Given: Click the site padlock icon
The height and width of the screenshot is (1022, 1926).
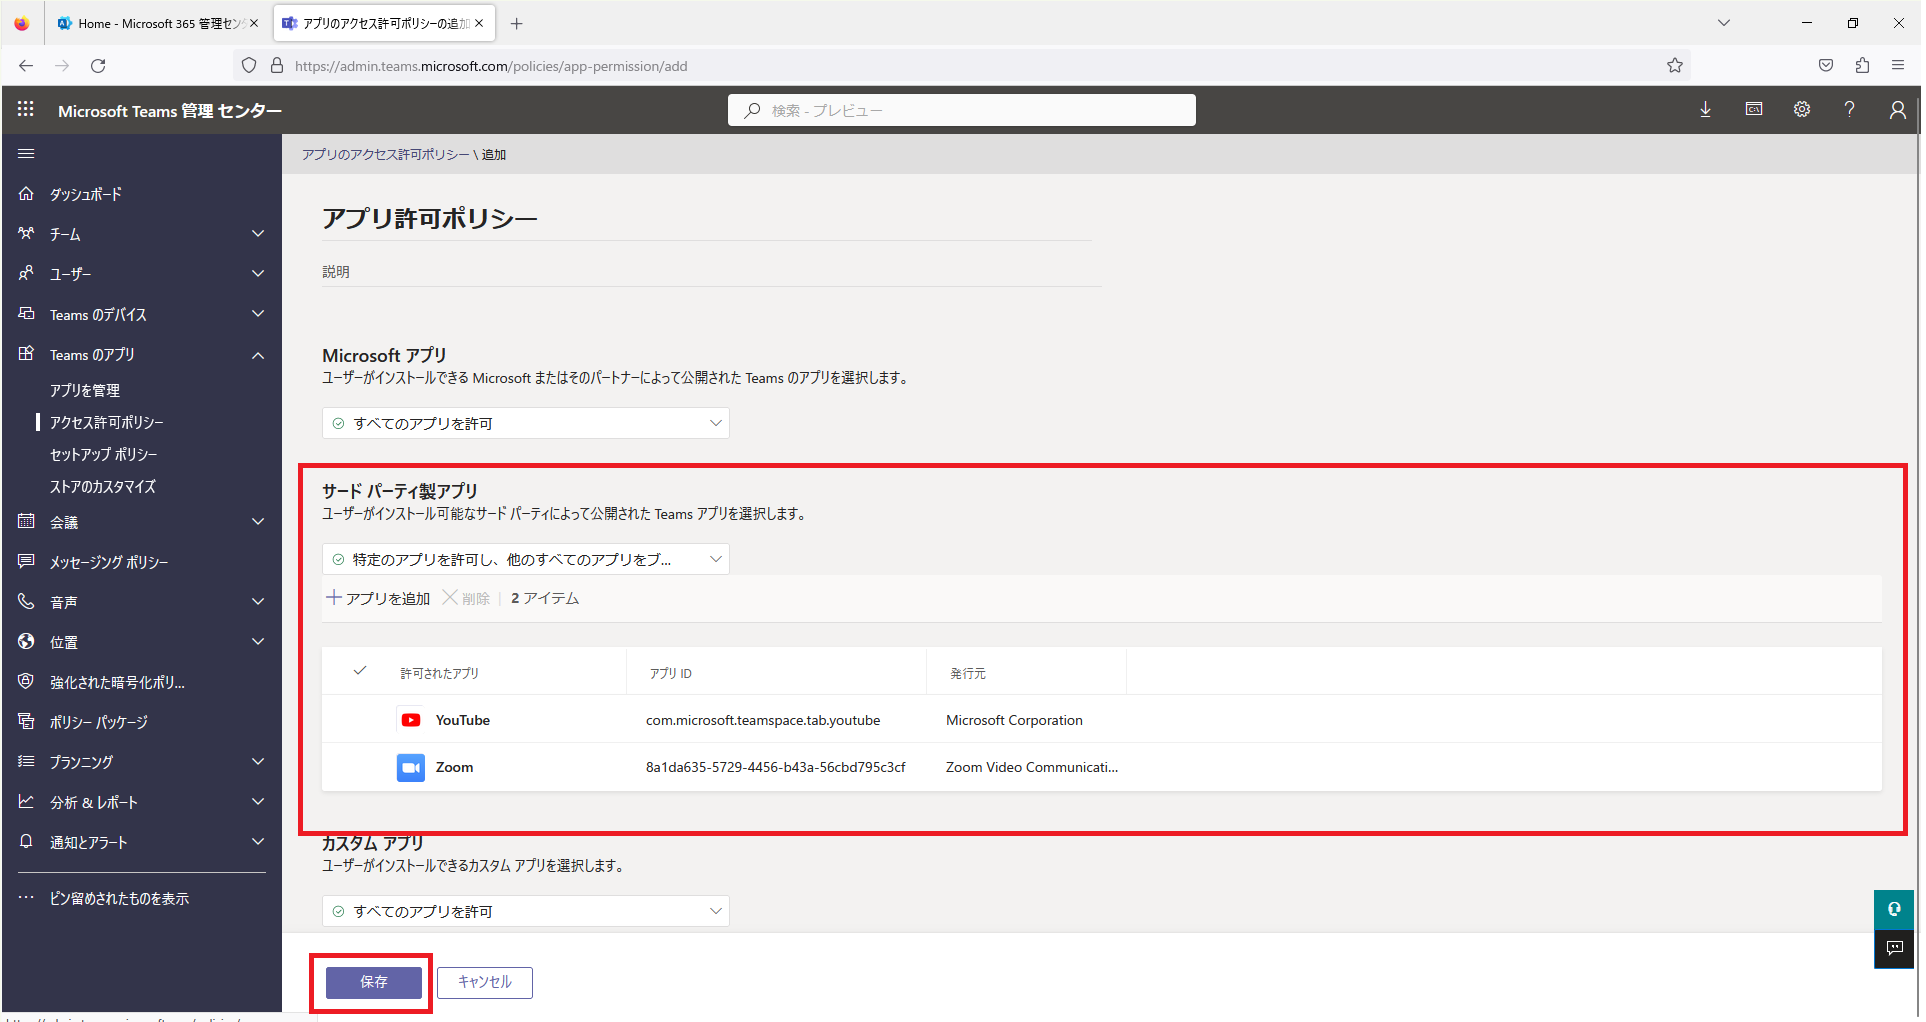Looking at the screenshot, I should point(277,66).
